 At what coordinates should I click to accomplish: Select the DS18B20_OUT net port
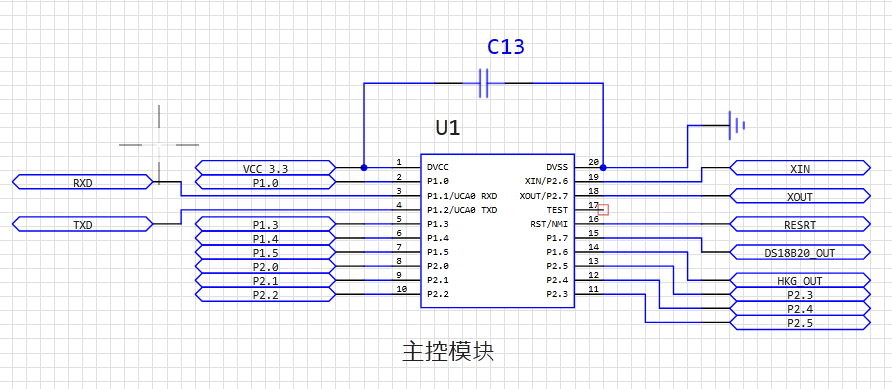pos(800,253)
